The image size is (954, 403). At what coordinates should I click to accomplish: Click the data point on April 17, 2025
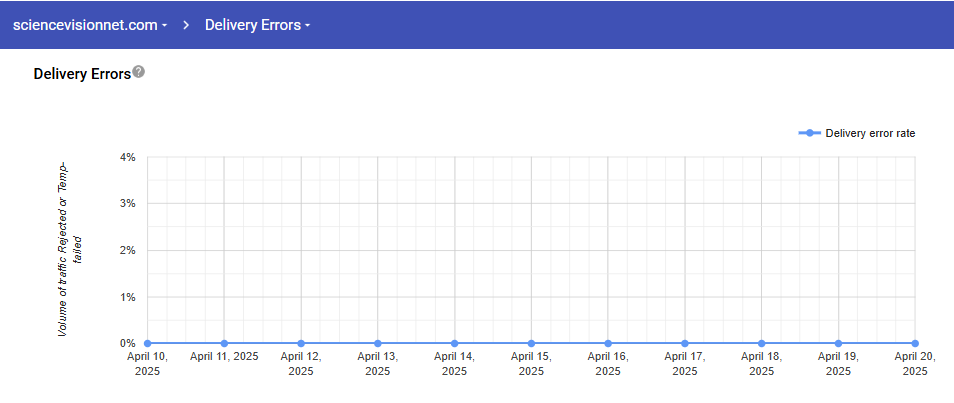pyautogui.click(x=685, y=343)
